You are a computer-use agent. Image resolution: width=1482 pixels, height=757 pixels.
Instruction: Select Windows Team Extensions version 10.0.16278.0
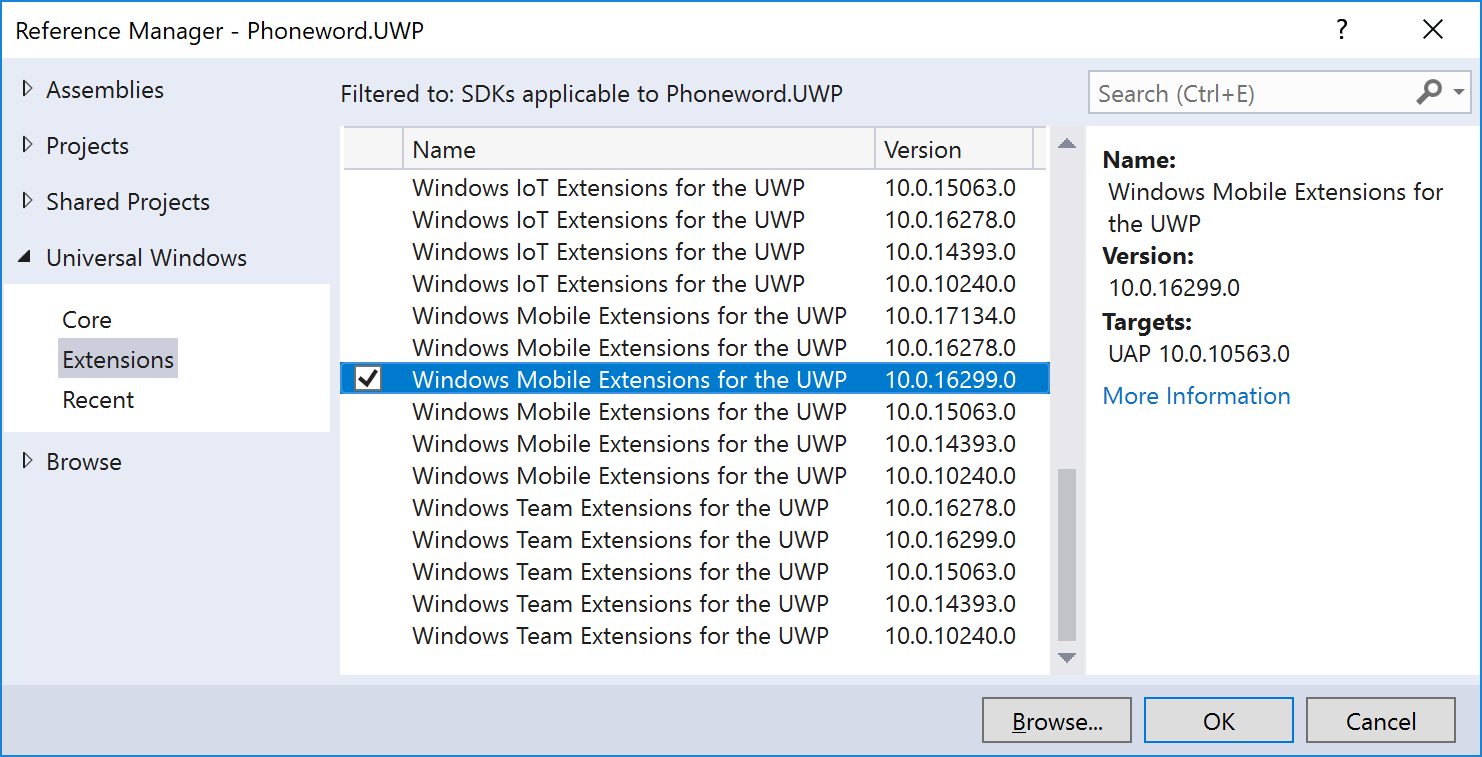point(694,507)
